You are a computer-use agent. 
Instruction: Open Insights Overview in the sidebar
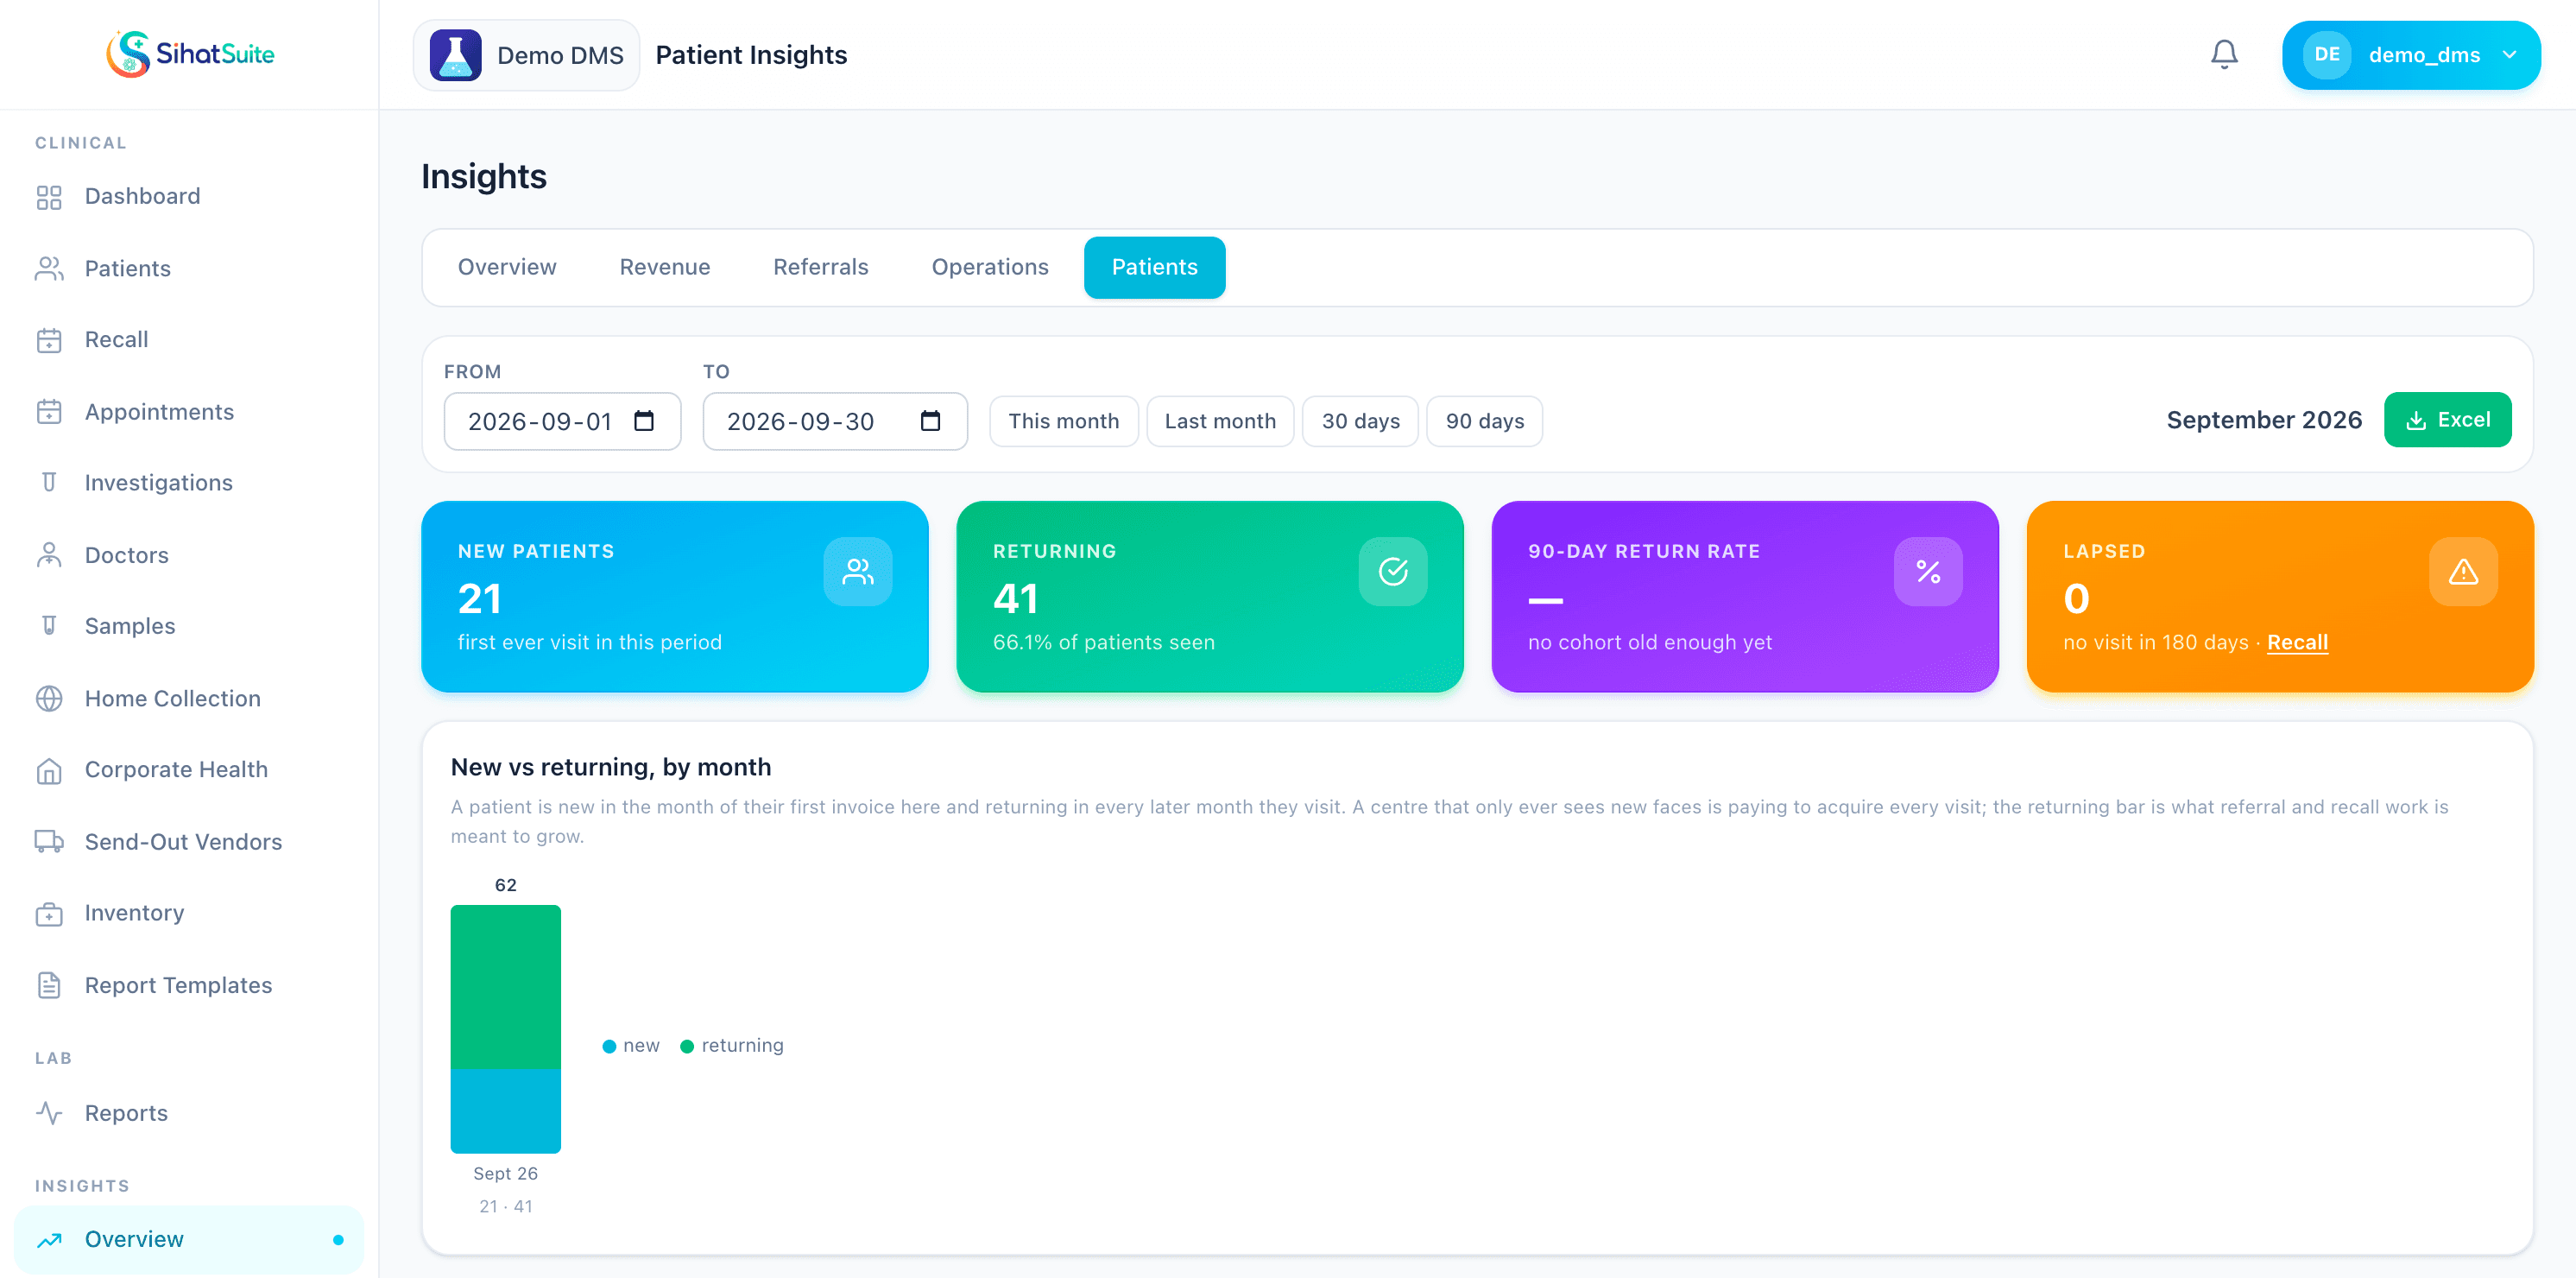coord(189,1239)
